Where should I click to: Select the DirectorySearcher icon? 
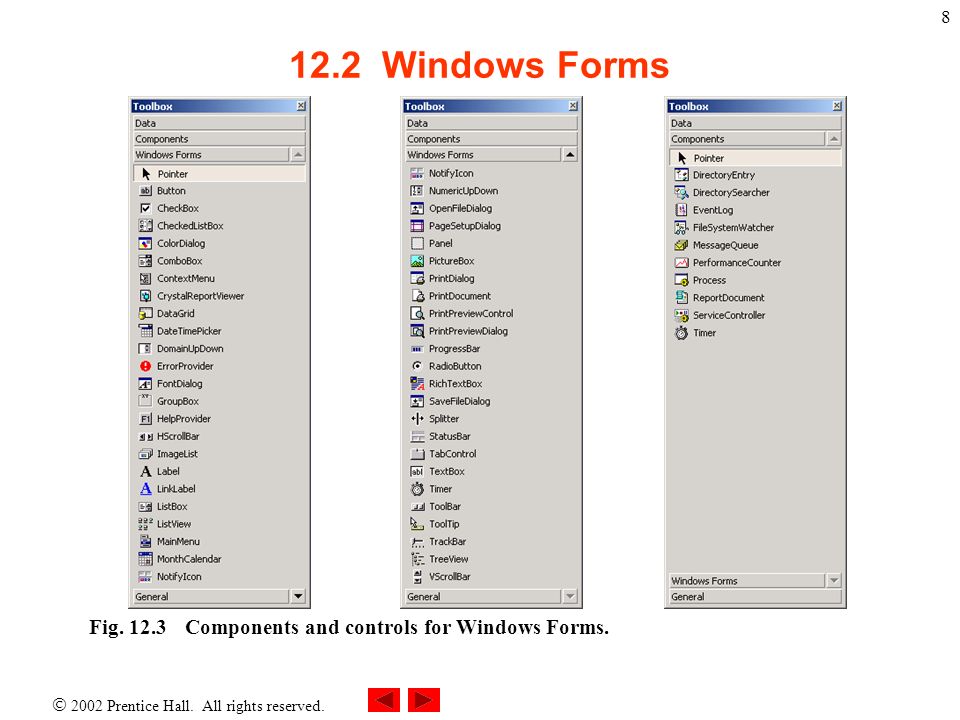coord(681,193)
